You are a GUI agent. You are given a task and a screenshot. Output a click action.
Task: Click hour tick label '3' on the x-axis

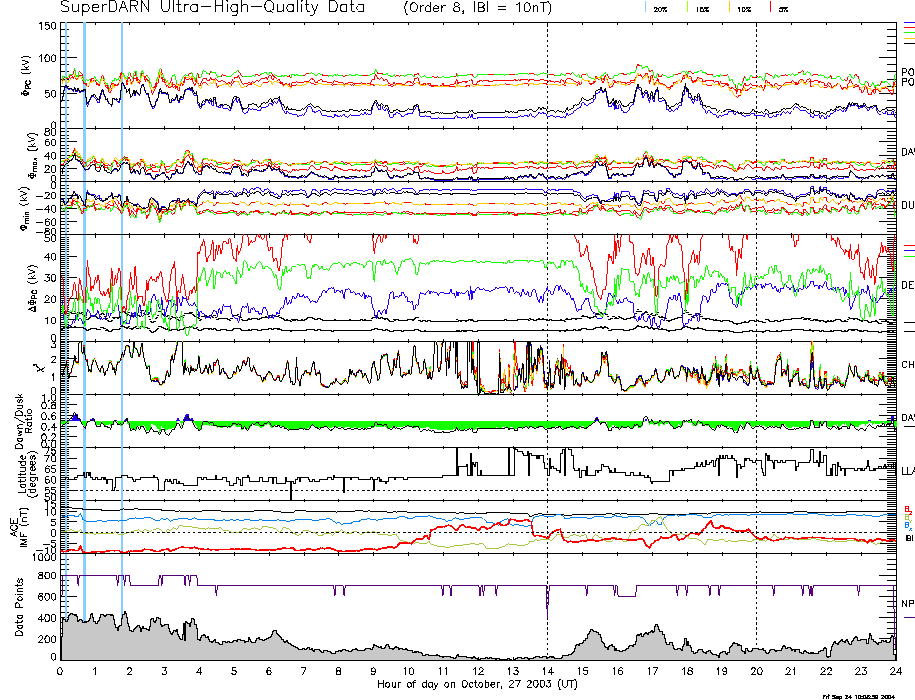(x=165, y=671)
